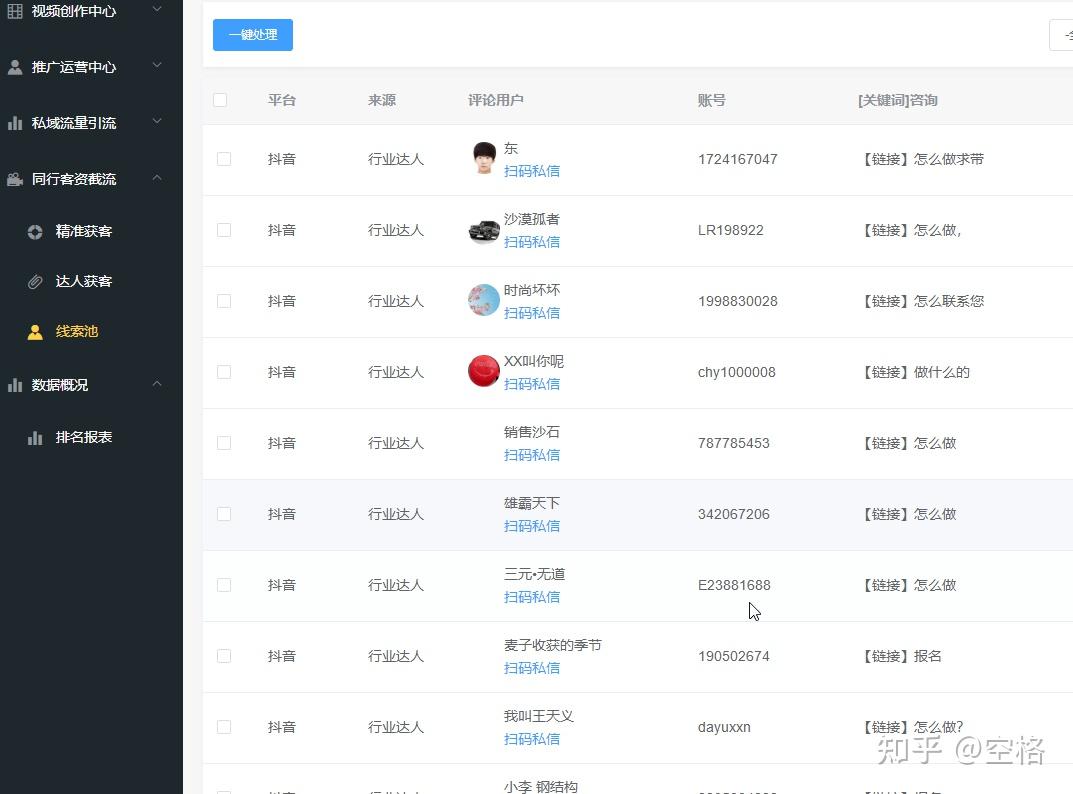Click the 精准获客 circle icon
The image size is (1073, 794).
(x=35, y=231)
